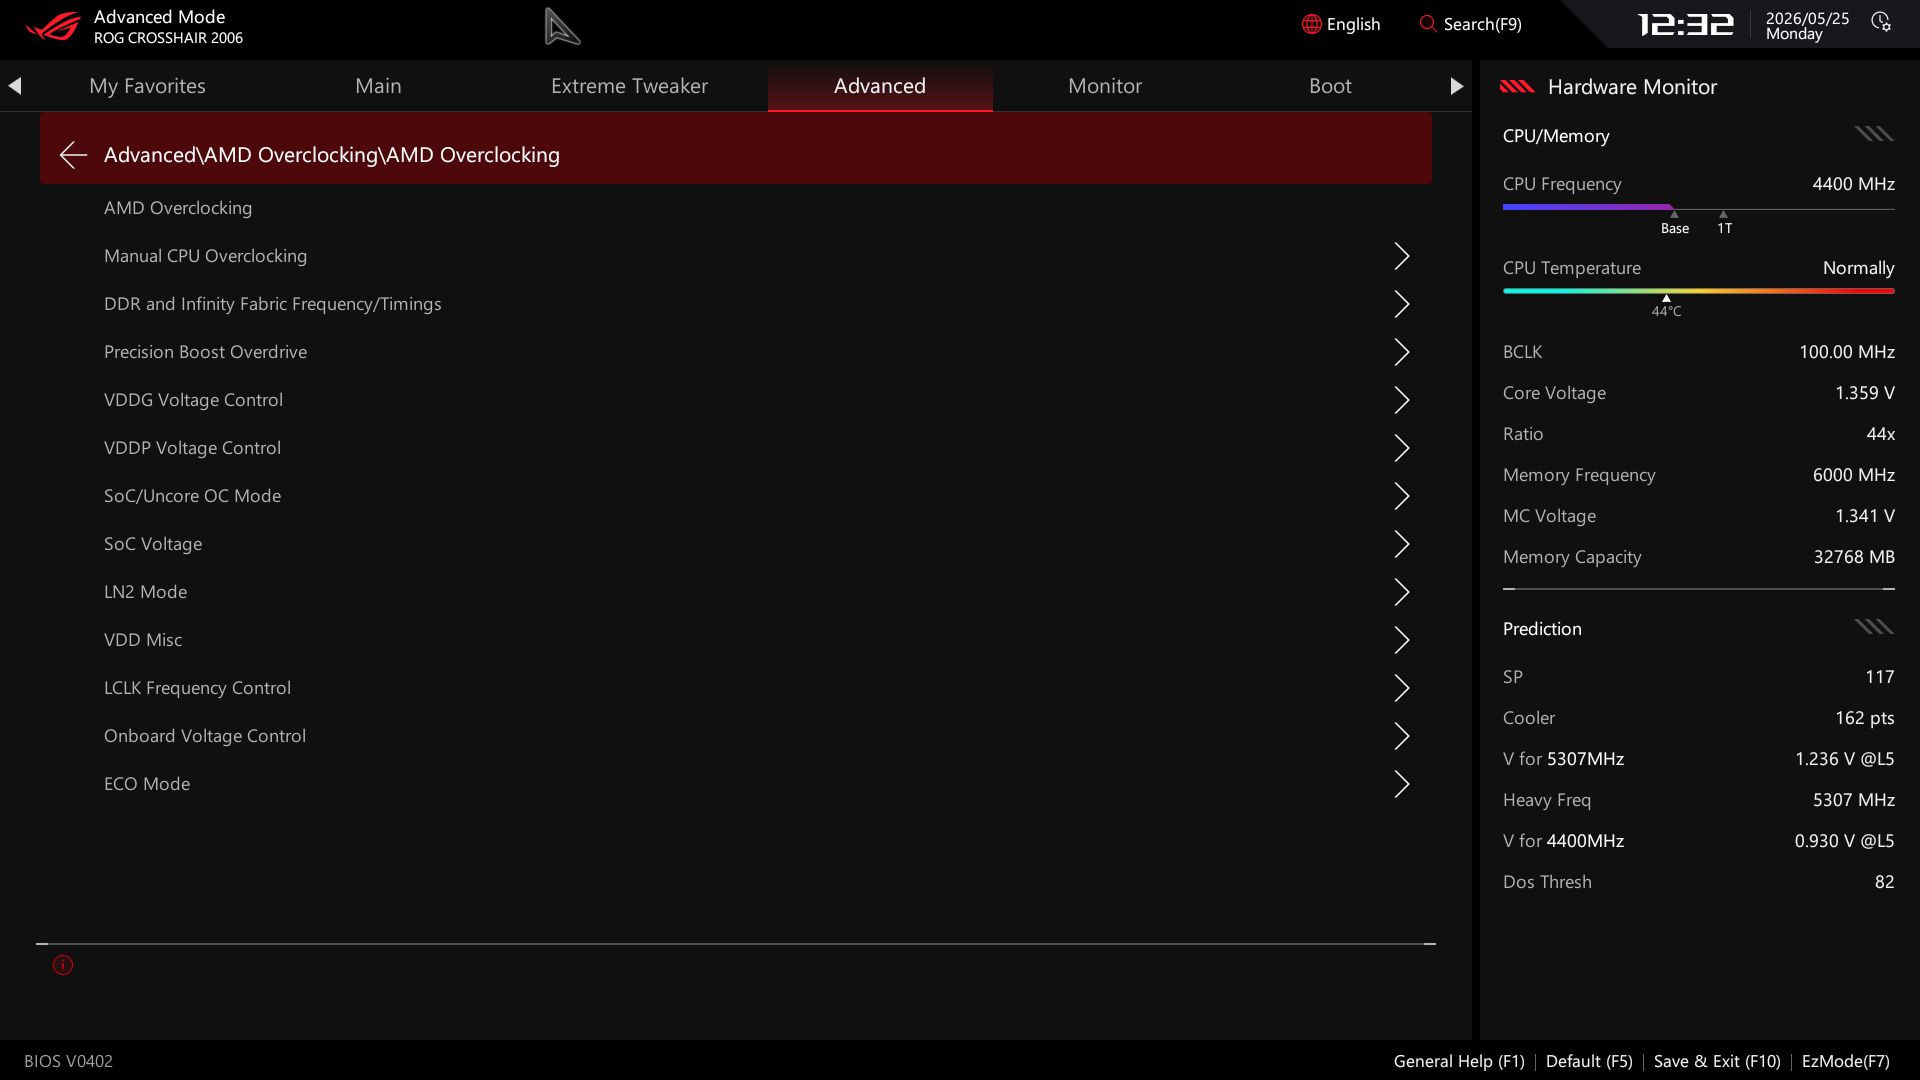1920x1080 pixels.
Task: Click Prediction section stripes icon
Action: 1874,627
